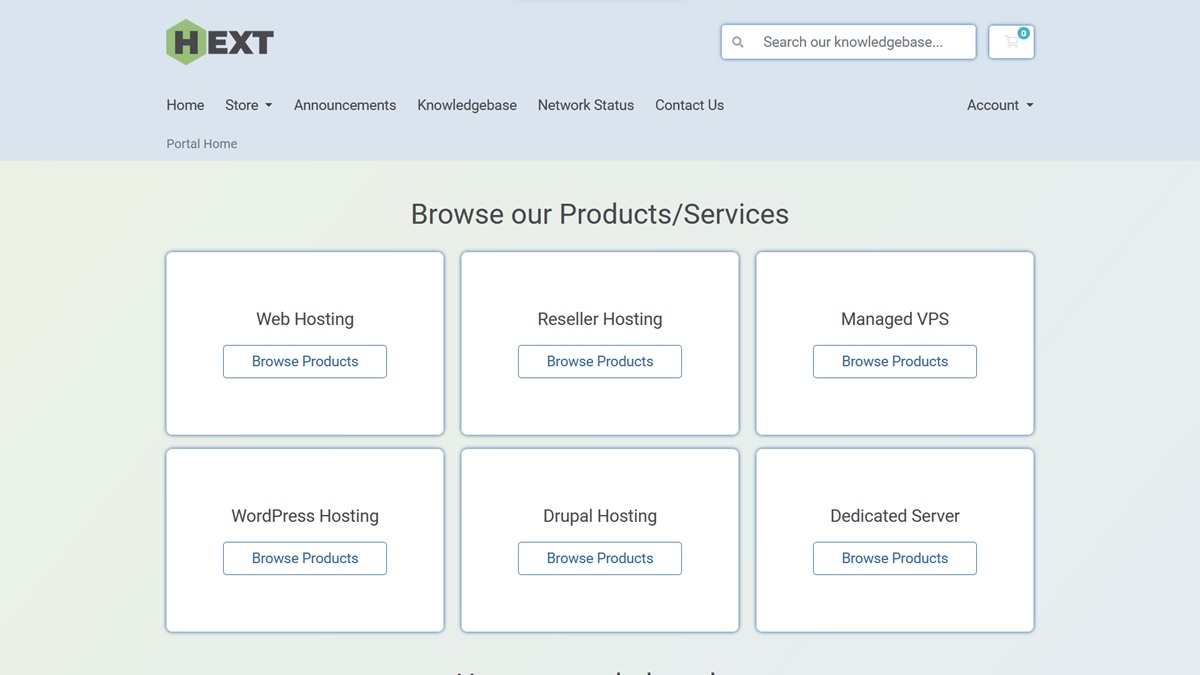
Task: Open the Account dropdown menu
Action: coord(999,105)
